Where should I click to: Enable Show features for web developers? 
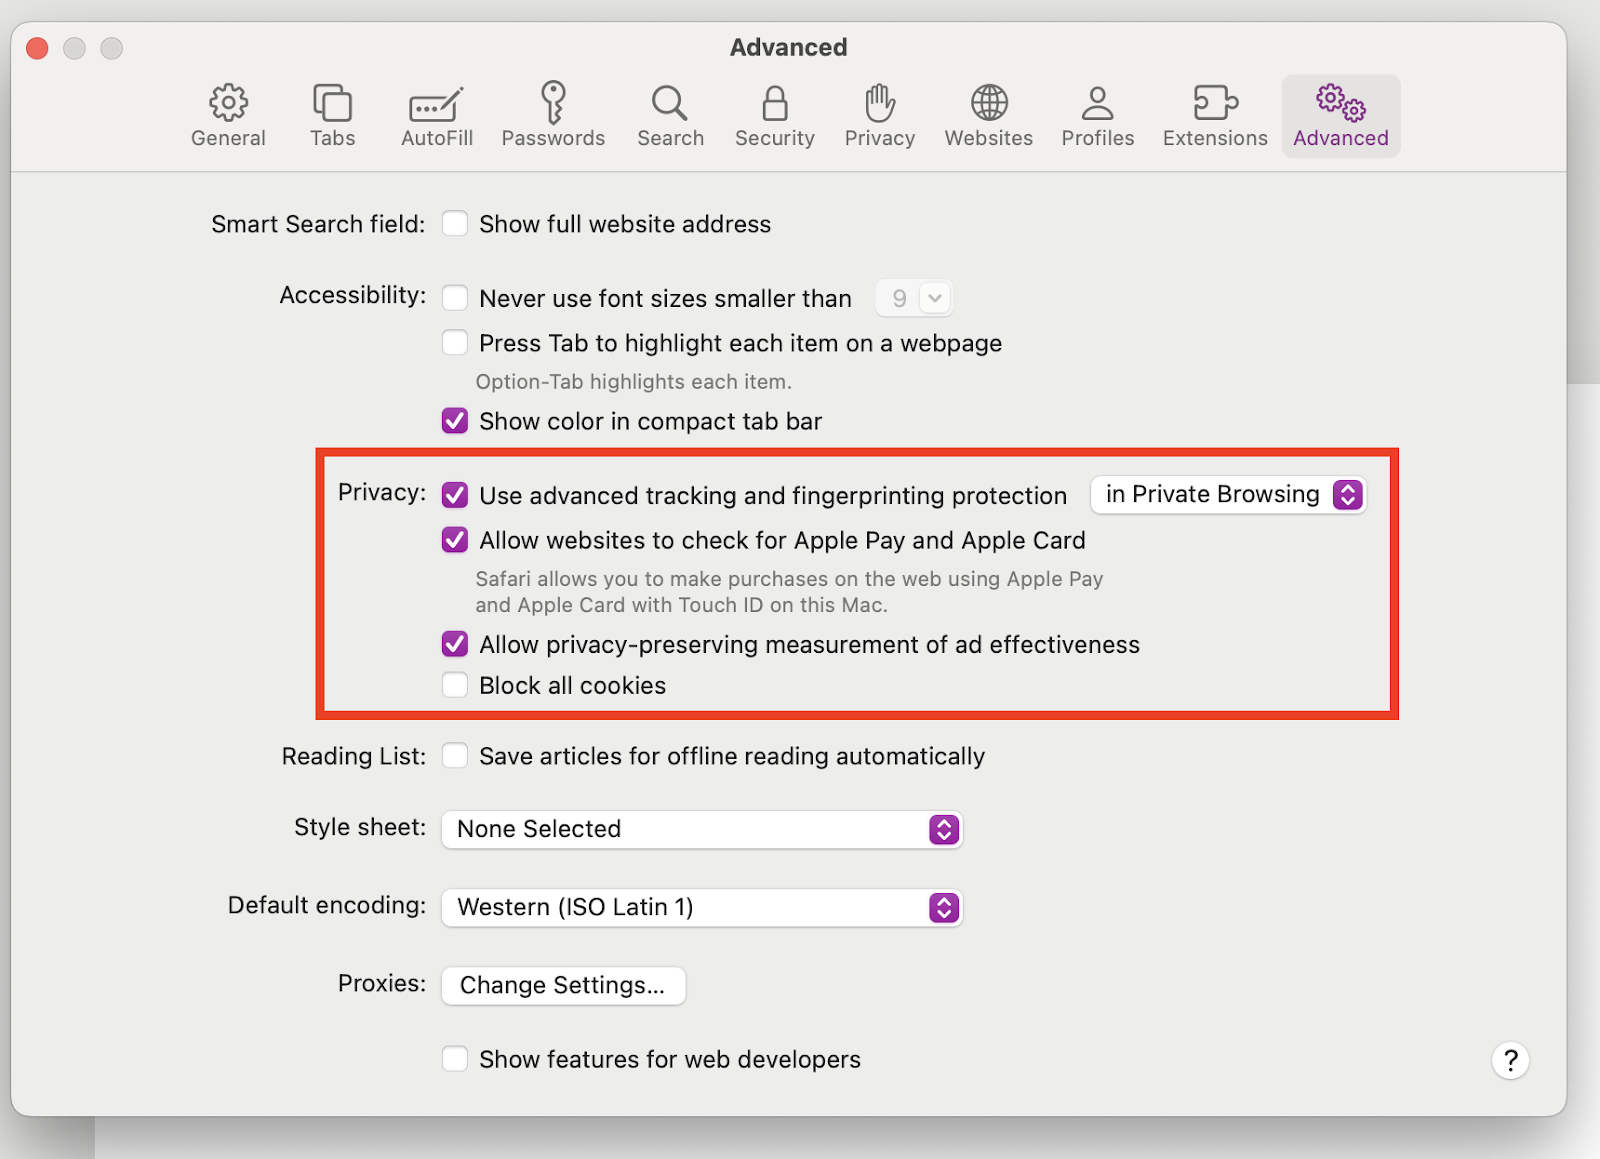[455, 1059]
